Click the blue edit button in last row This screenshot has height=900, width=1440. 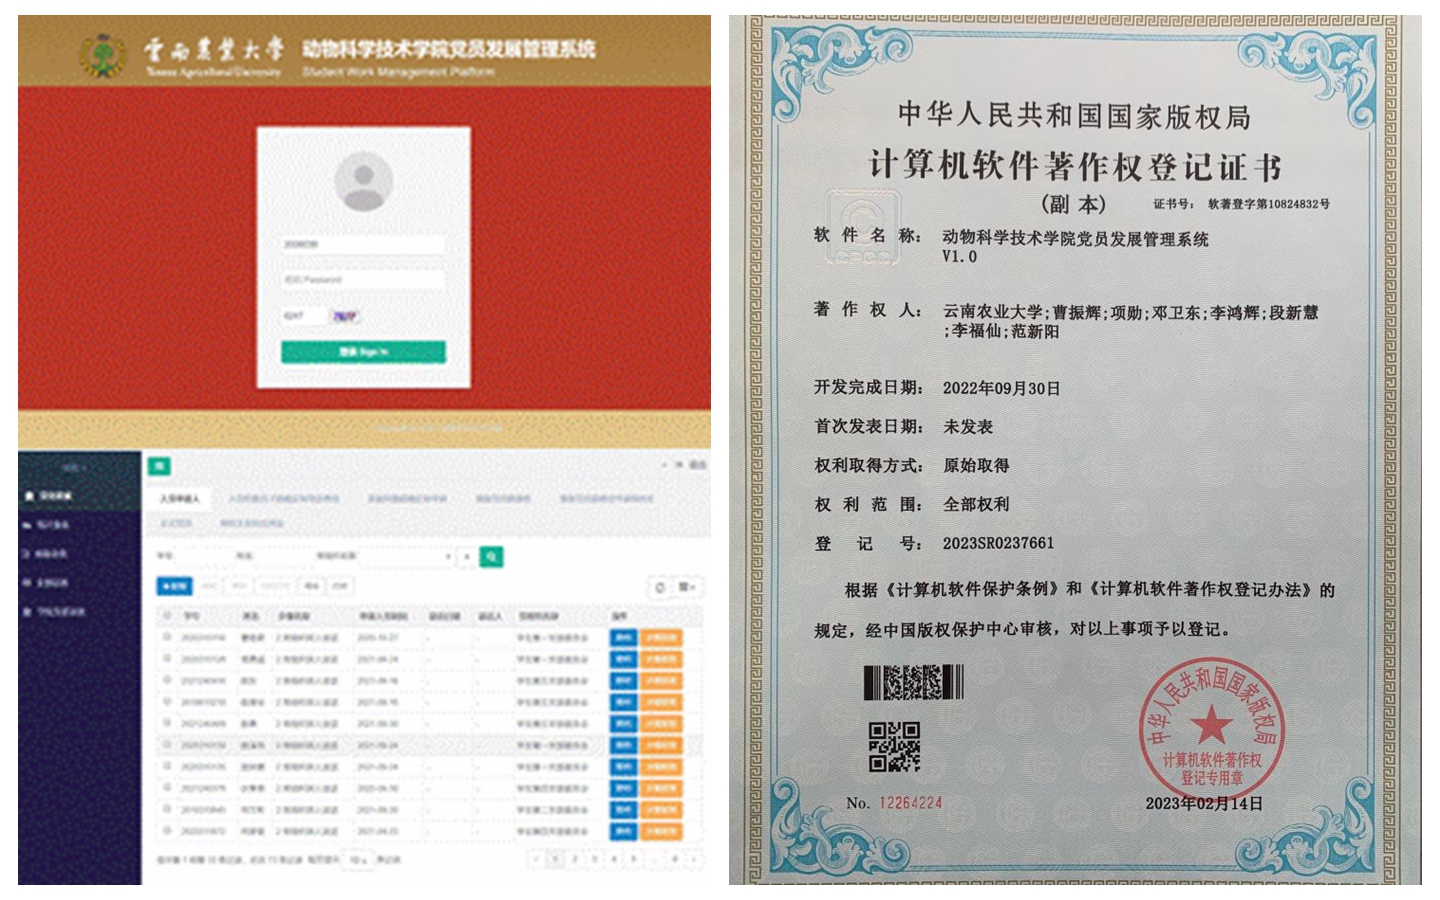click(x=623, y=832)
